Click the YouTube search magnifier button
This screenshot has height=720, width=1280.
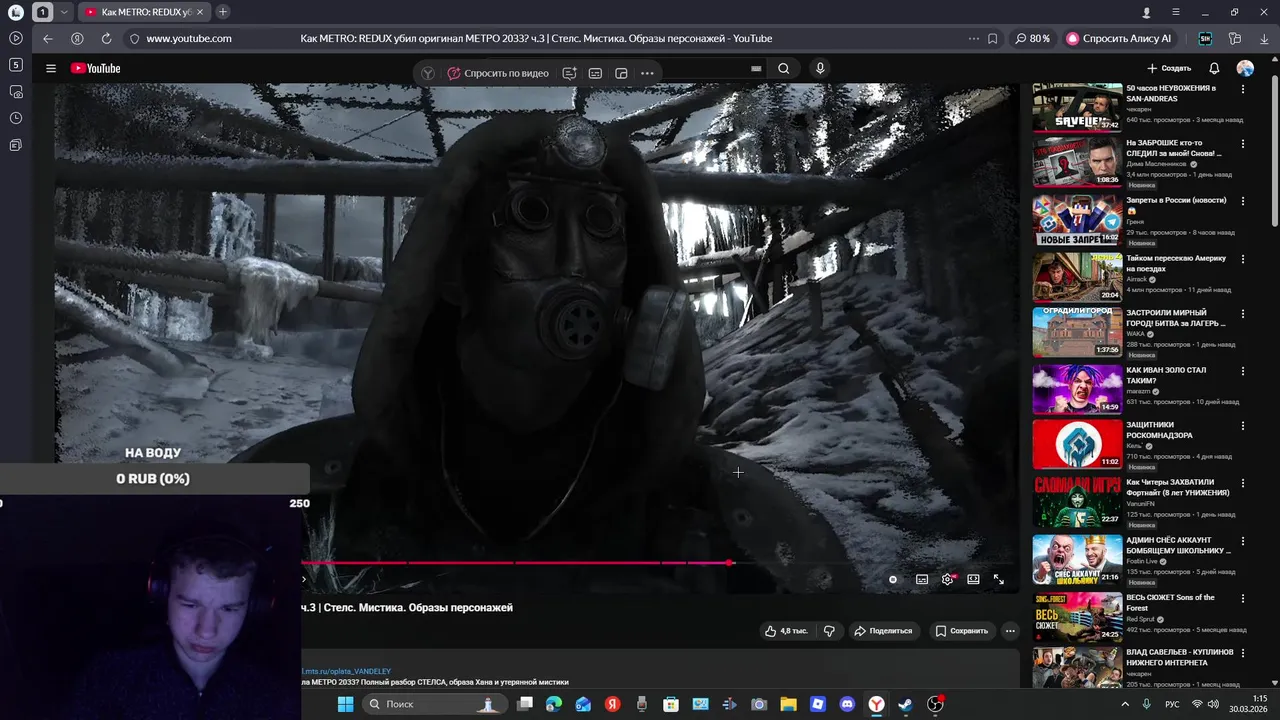784,69
